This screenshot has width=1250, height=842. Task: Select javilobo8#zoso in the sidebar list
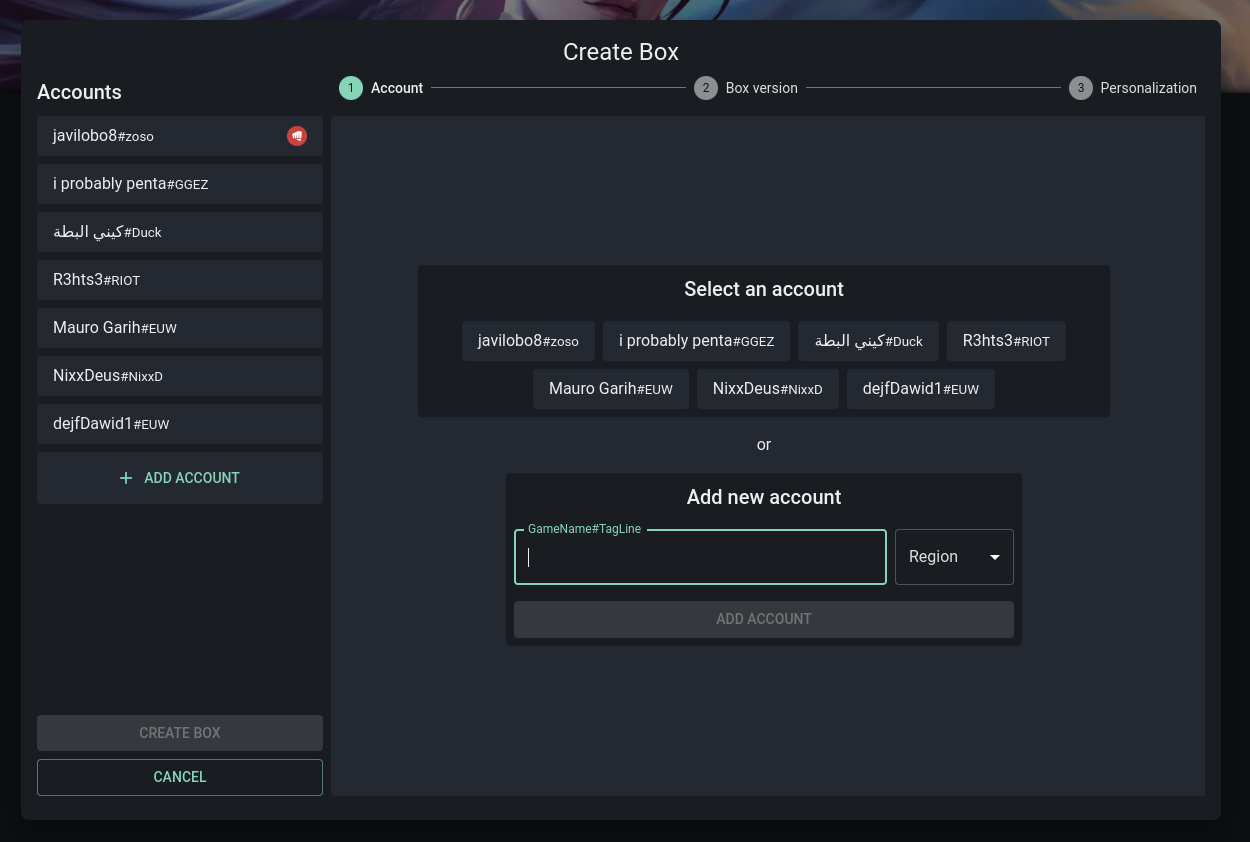point(160,136)
